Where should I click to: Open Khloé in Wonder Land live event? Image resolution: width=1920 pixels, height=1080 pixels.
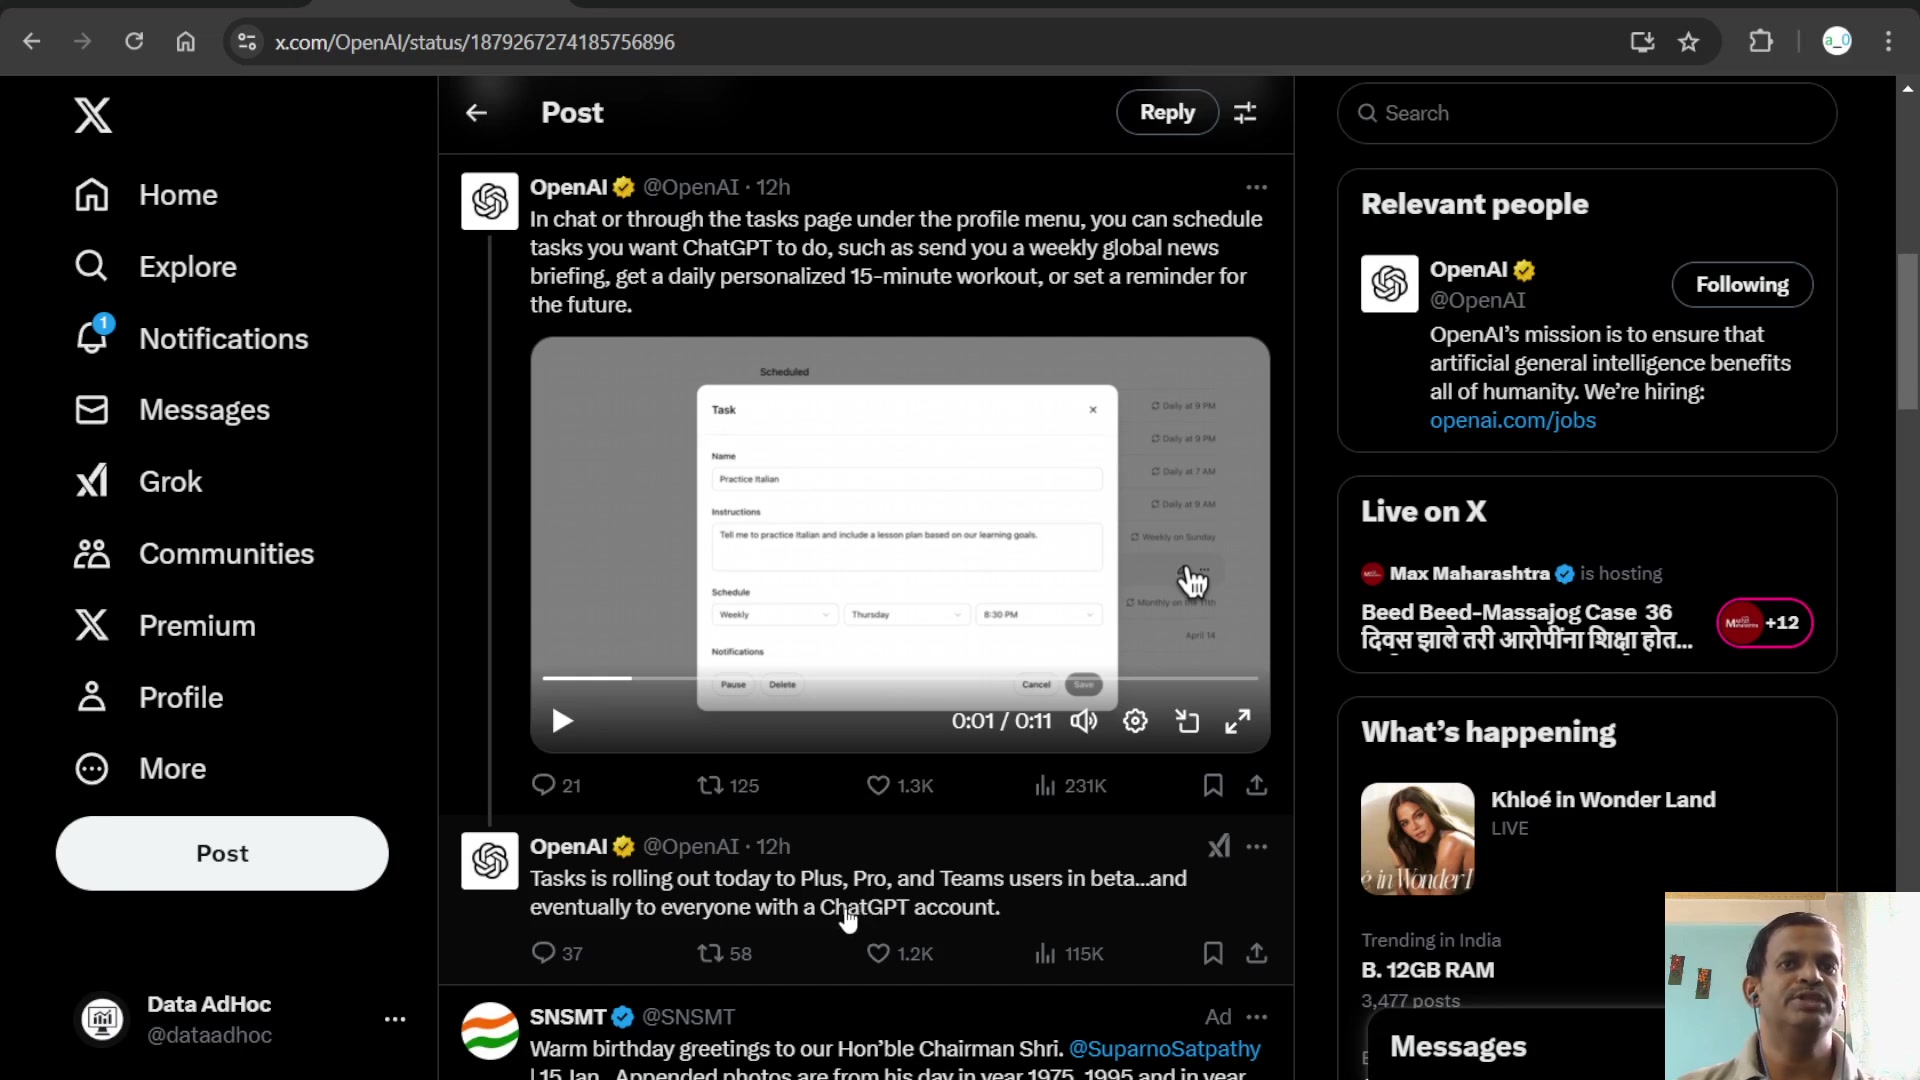pos(1587,838)
